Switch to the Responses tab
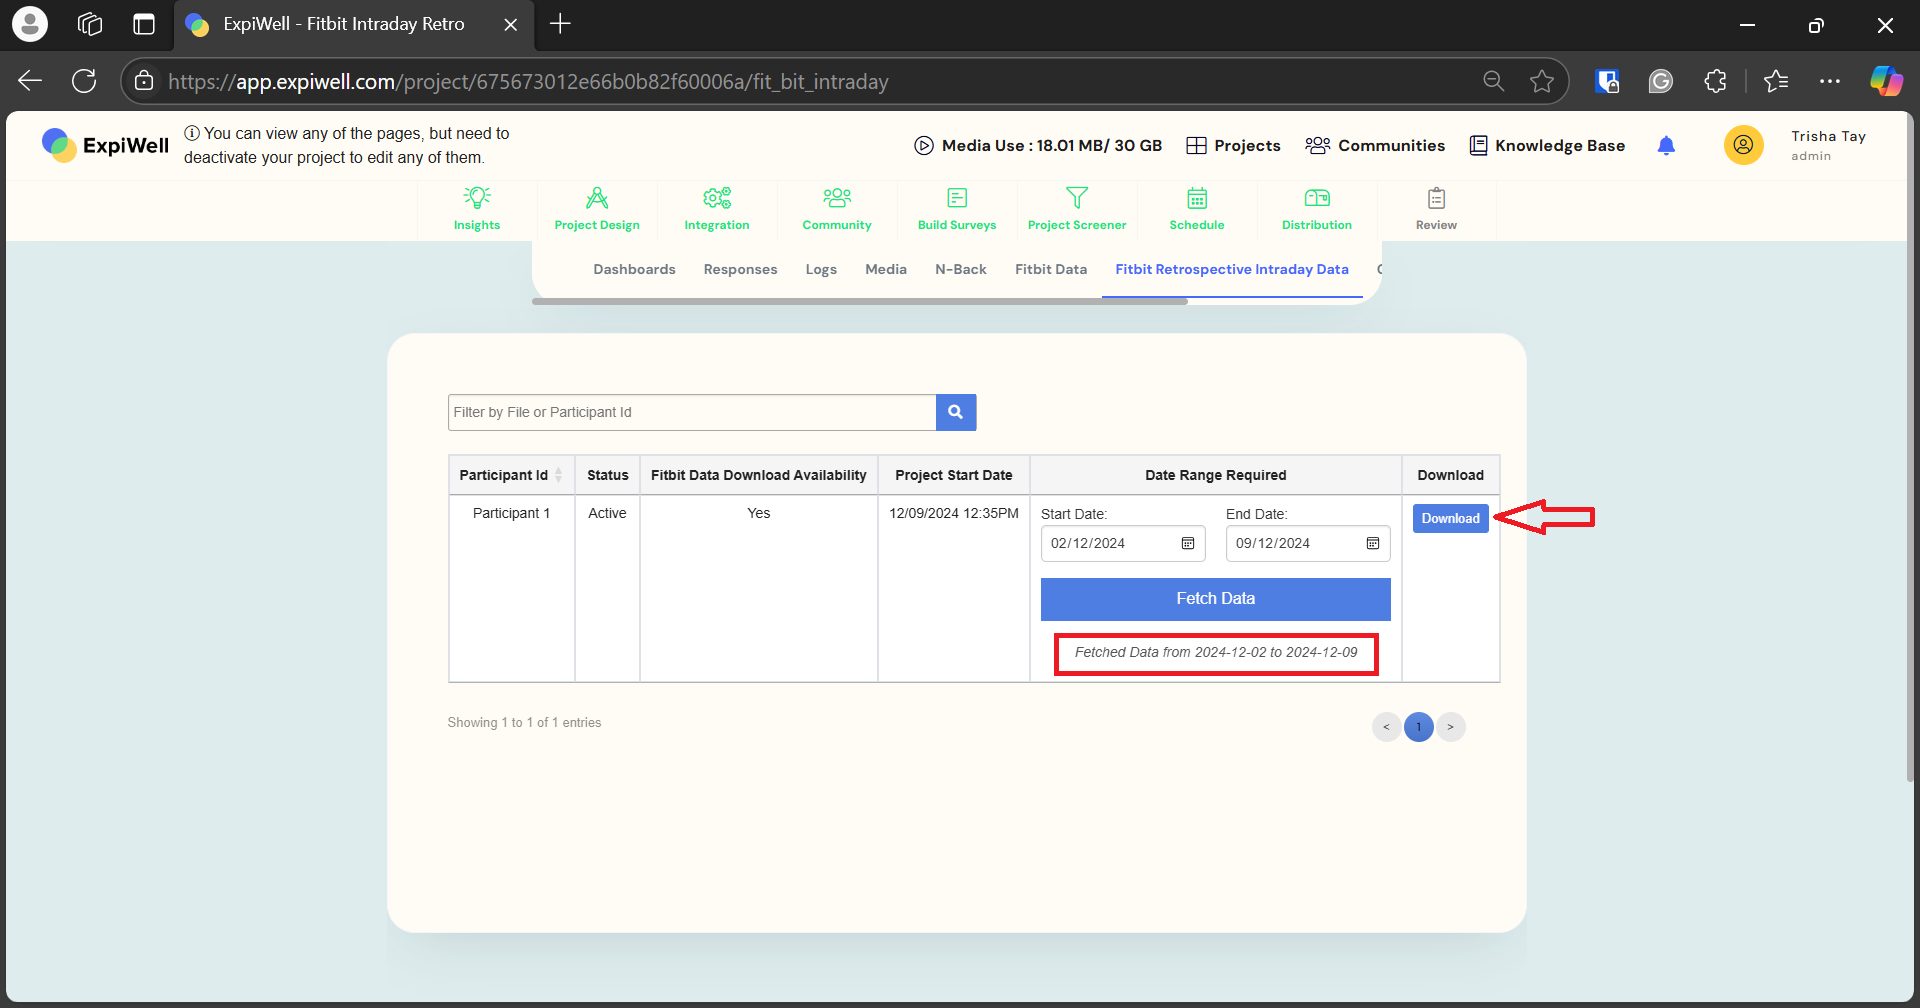This screenshot has height=1008, width=1920. (740, 269)
